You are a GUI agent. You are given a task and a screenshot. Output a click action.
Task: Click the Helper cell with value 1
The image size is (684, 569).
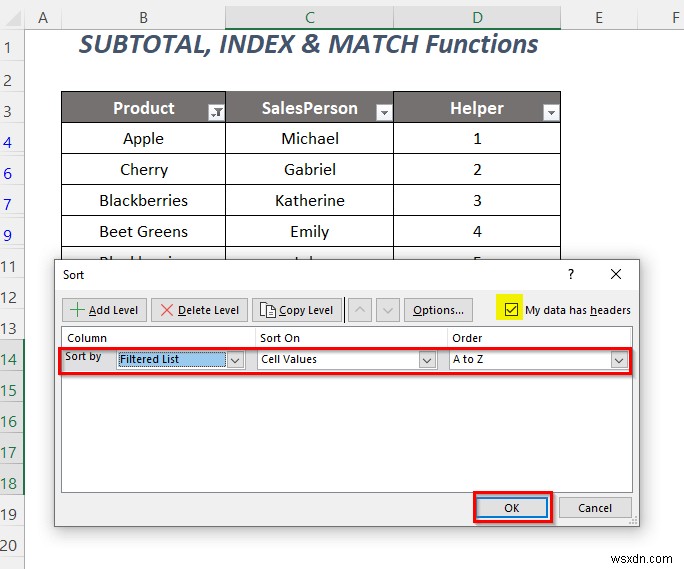477,138
